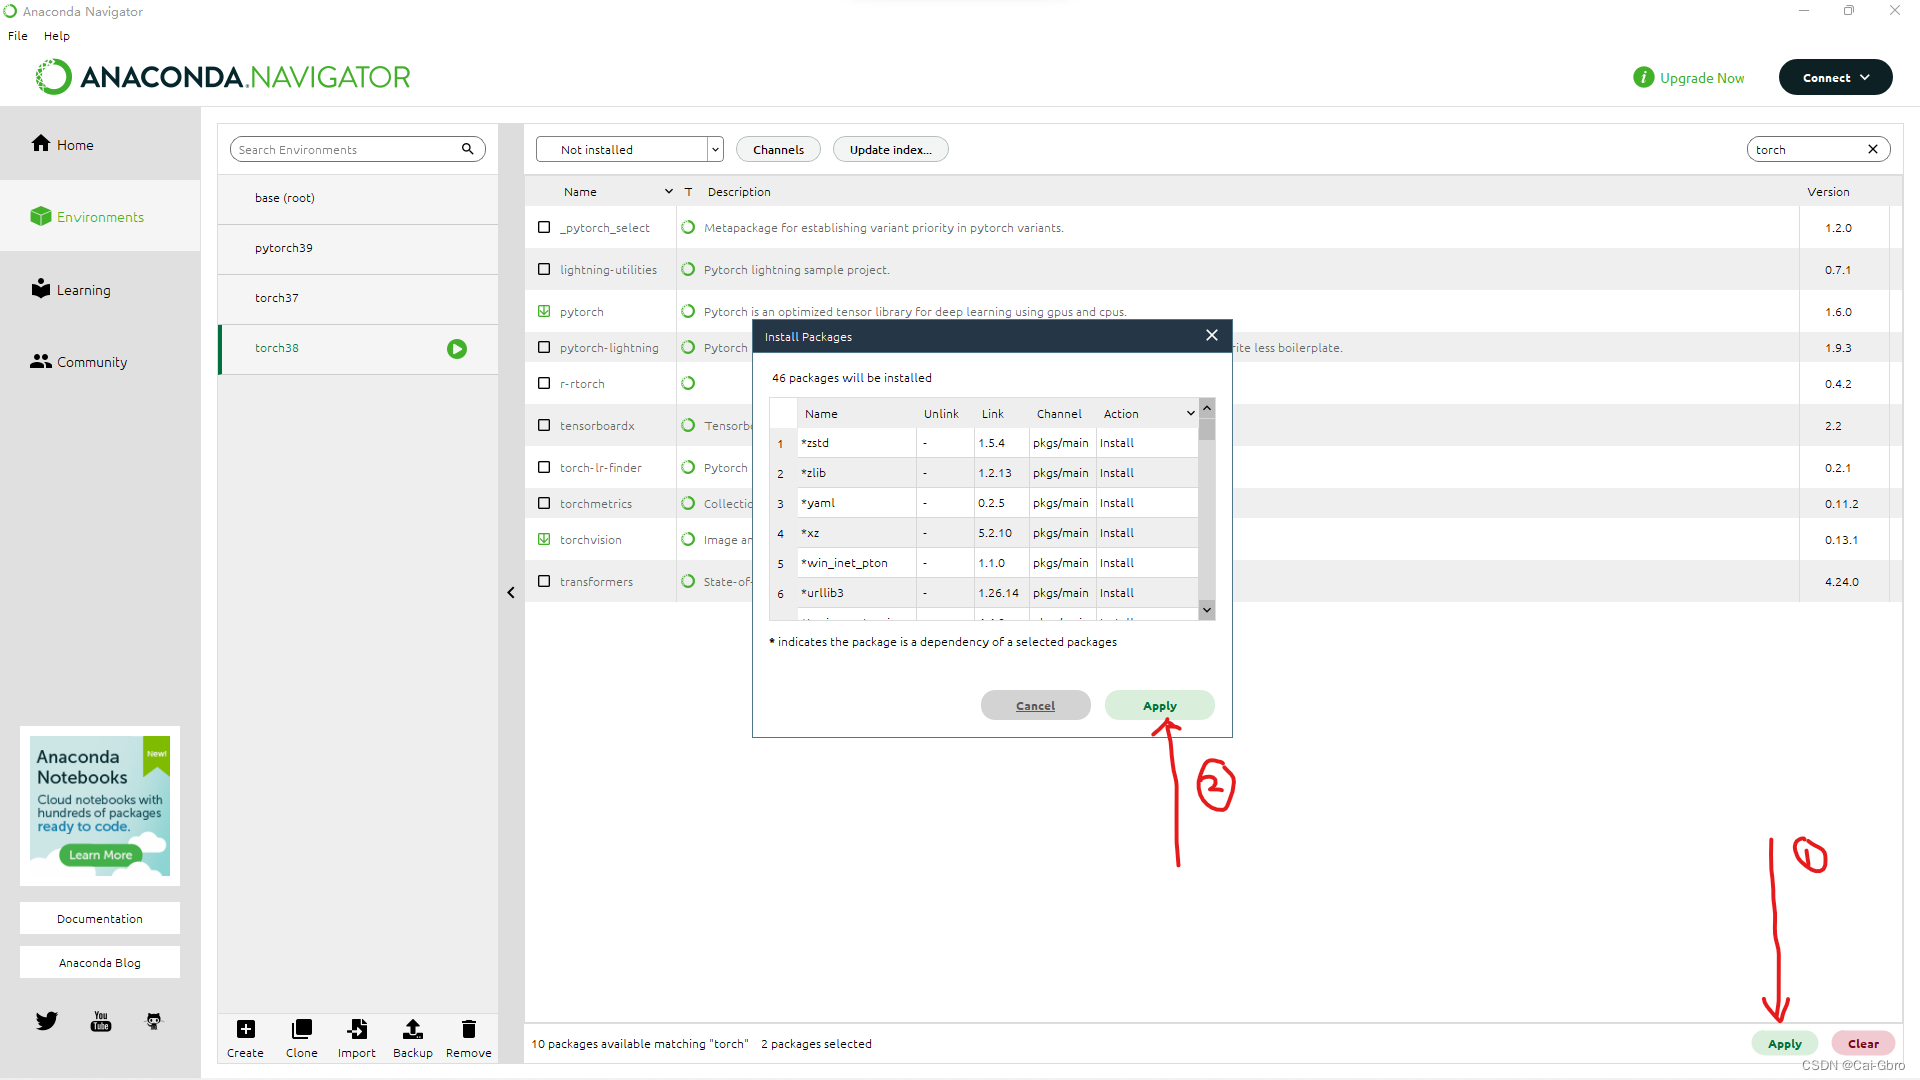Clear the package selection

click(1863, 1043)
